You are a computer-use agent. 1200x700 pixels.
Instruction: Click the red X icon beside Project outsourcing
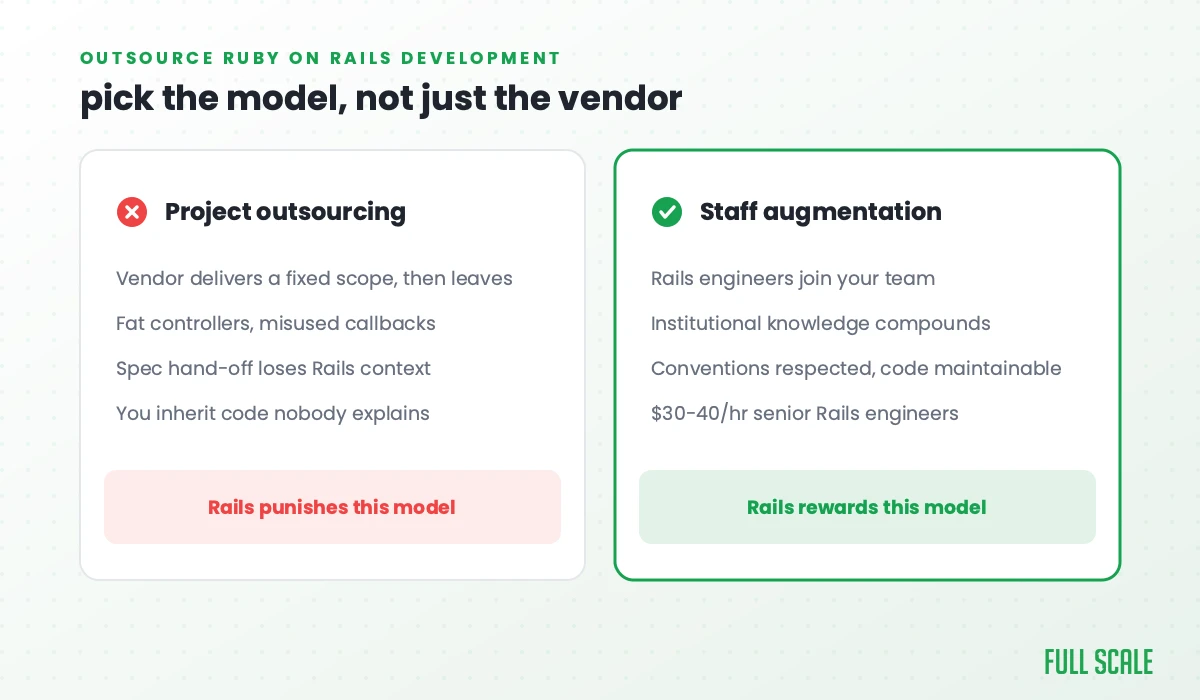(x=132, y=212)
